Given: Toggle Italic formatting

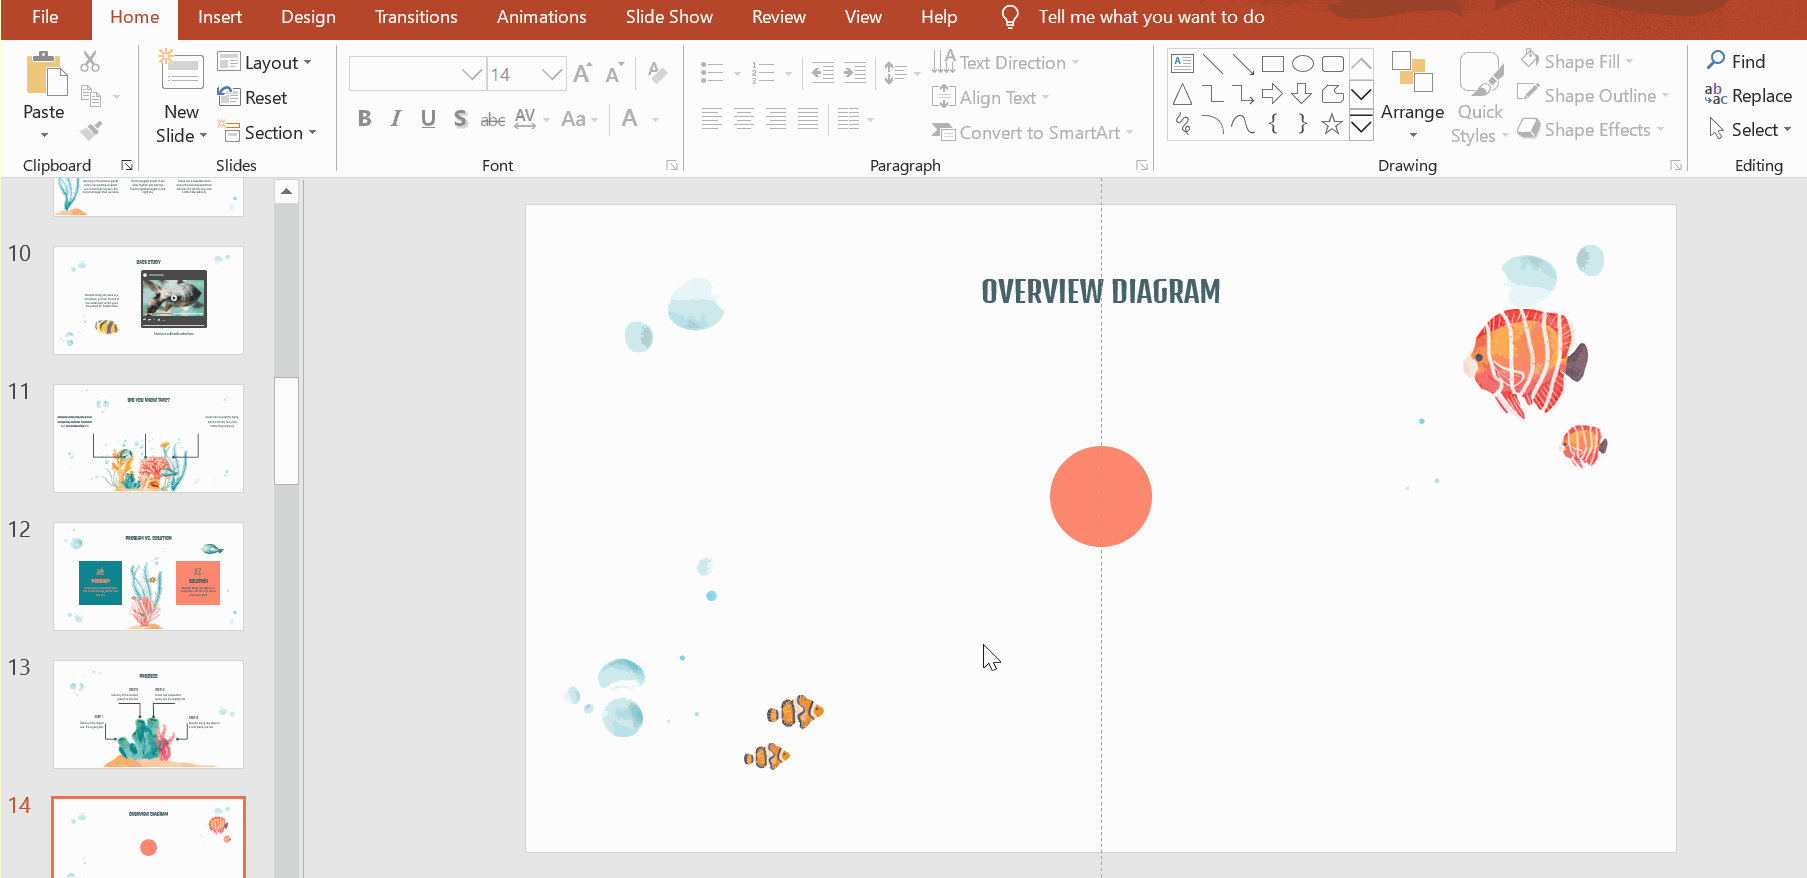Looking at the screenshot, I should pos(396,119).
